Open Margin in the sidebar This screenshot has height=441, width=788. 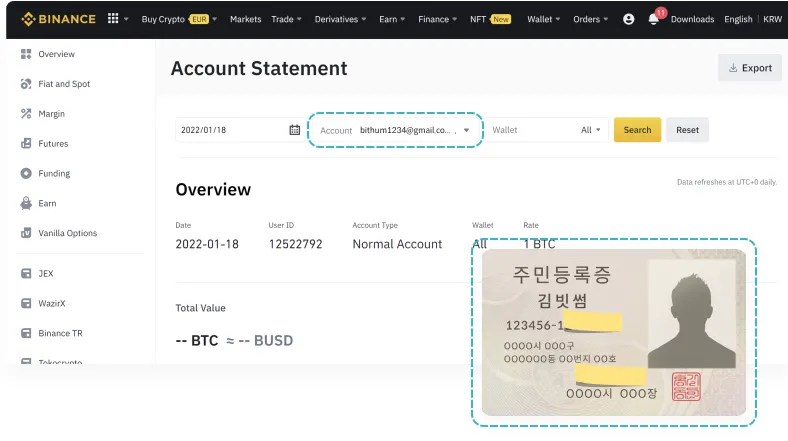click(x=52, y=114)
